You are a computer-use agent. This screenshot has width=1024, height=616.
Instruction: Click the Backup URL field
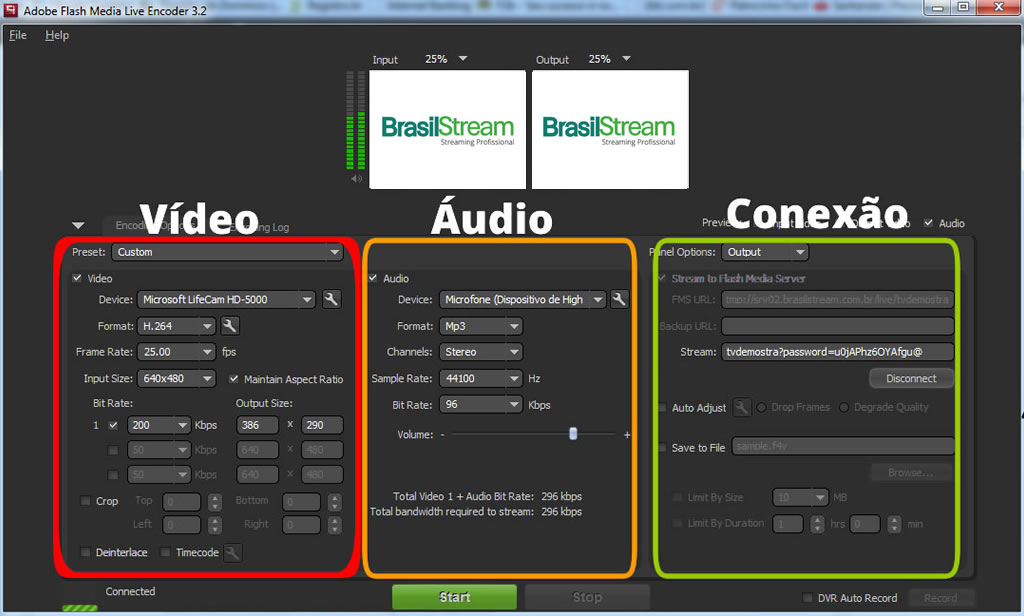pos(837,325)
